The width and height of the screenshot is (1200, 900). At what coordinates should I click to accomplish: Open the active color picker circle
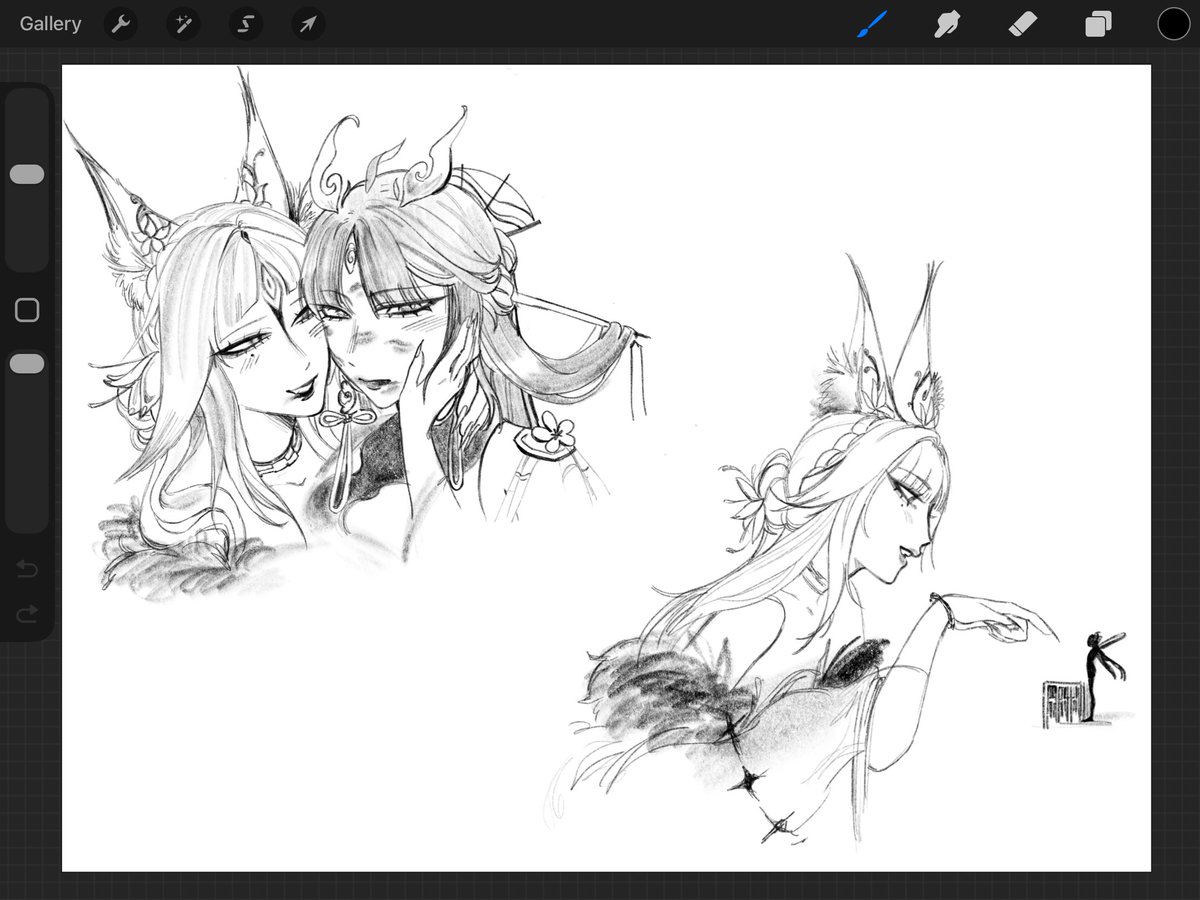[1174, 24]
